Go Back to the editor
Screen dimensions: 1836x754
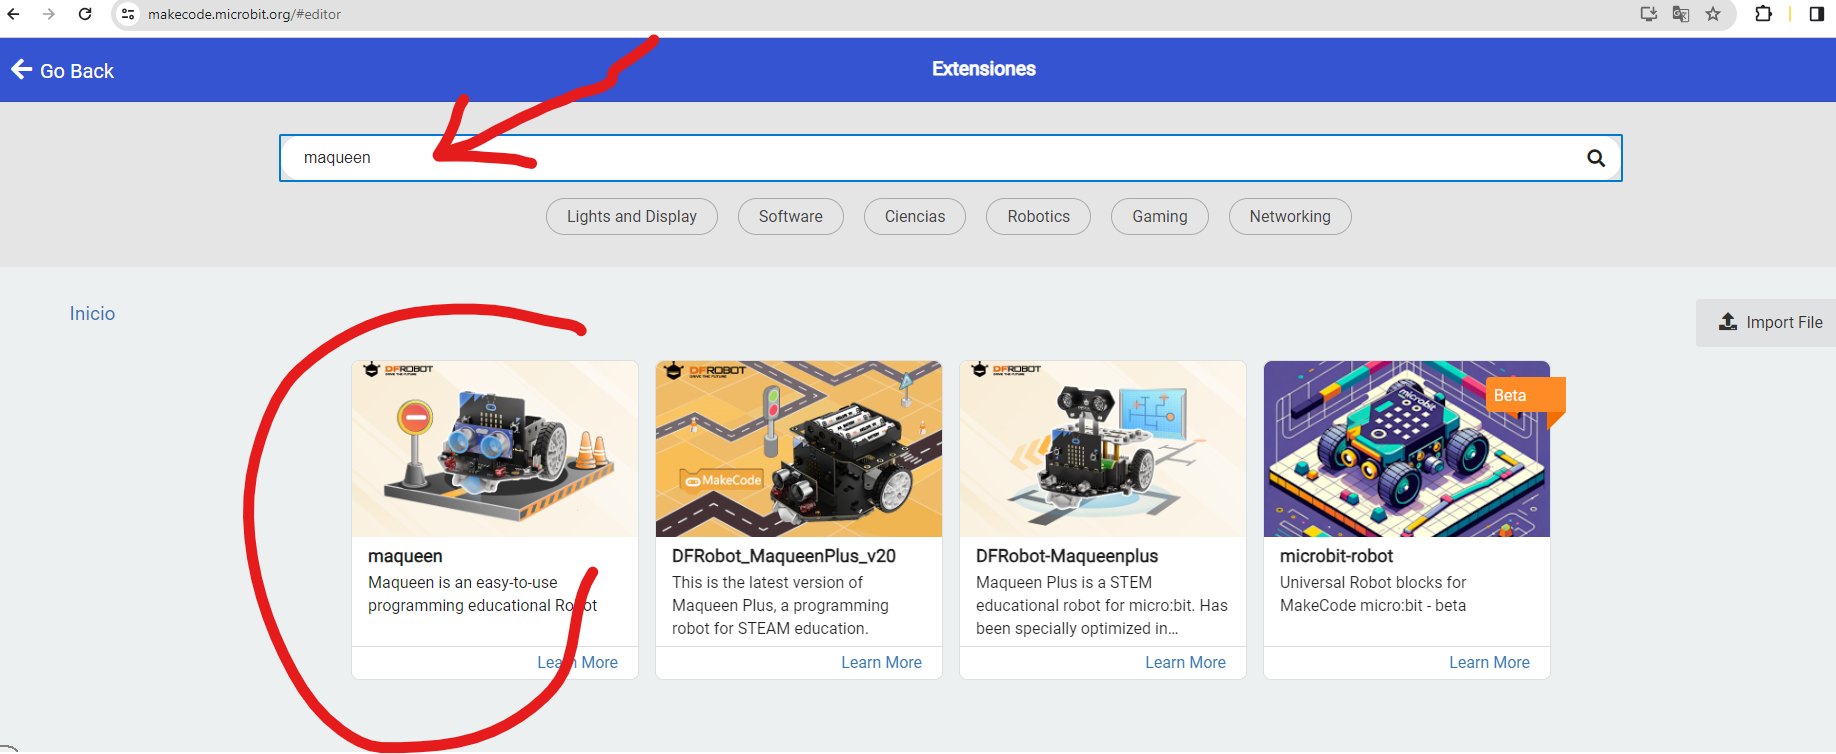point(63,70)
